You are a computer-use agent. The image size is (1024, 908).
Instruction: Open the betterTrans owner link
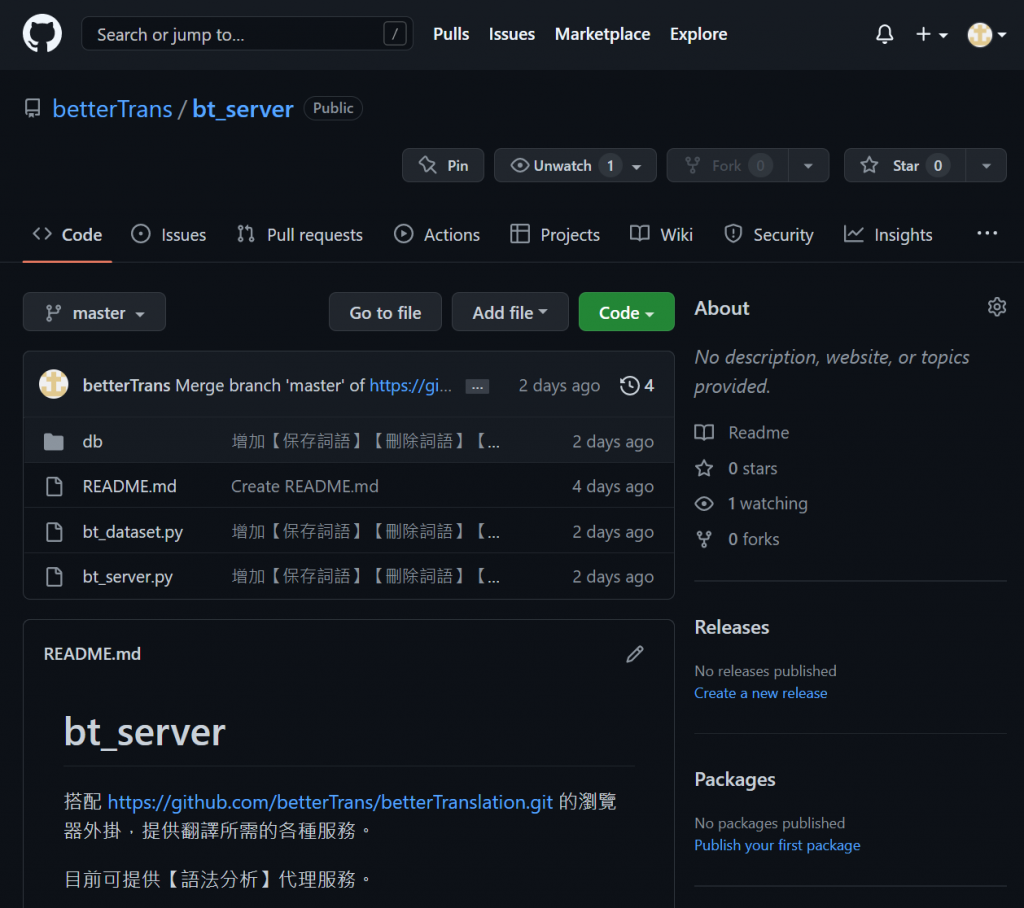pyautogui.click(x=112, y=109)
